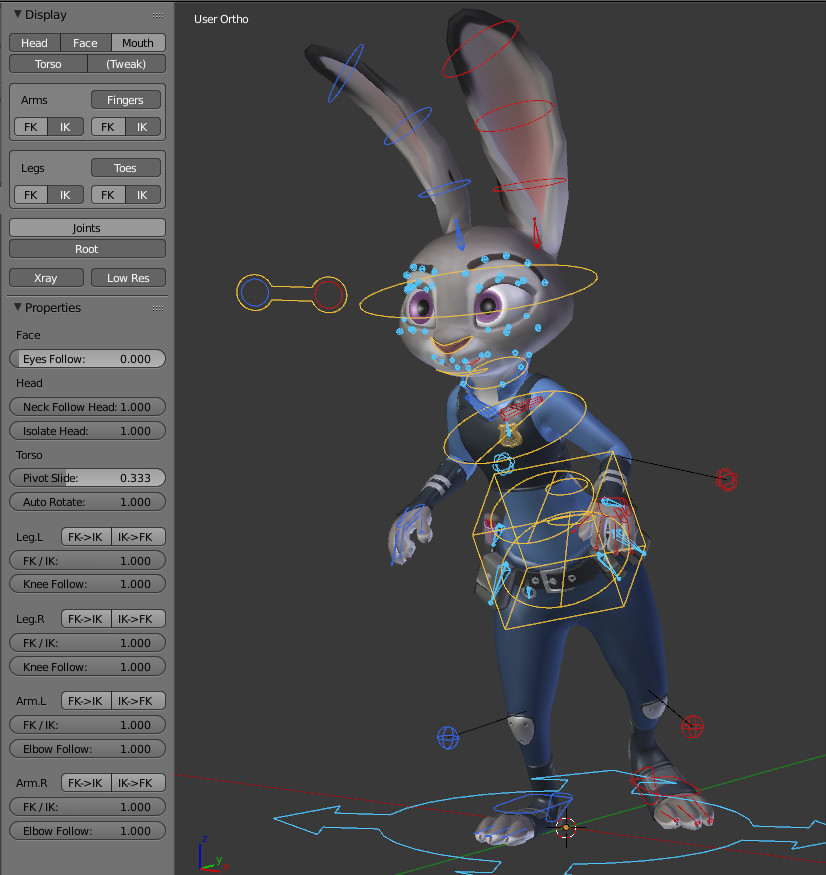Click the Arm.R FK / IK slider
This screenshot has height=875, width=826.
[x=87, y=807]
